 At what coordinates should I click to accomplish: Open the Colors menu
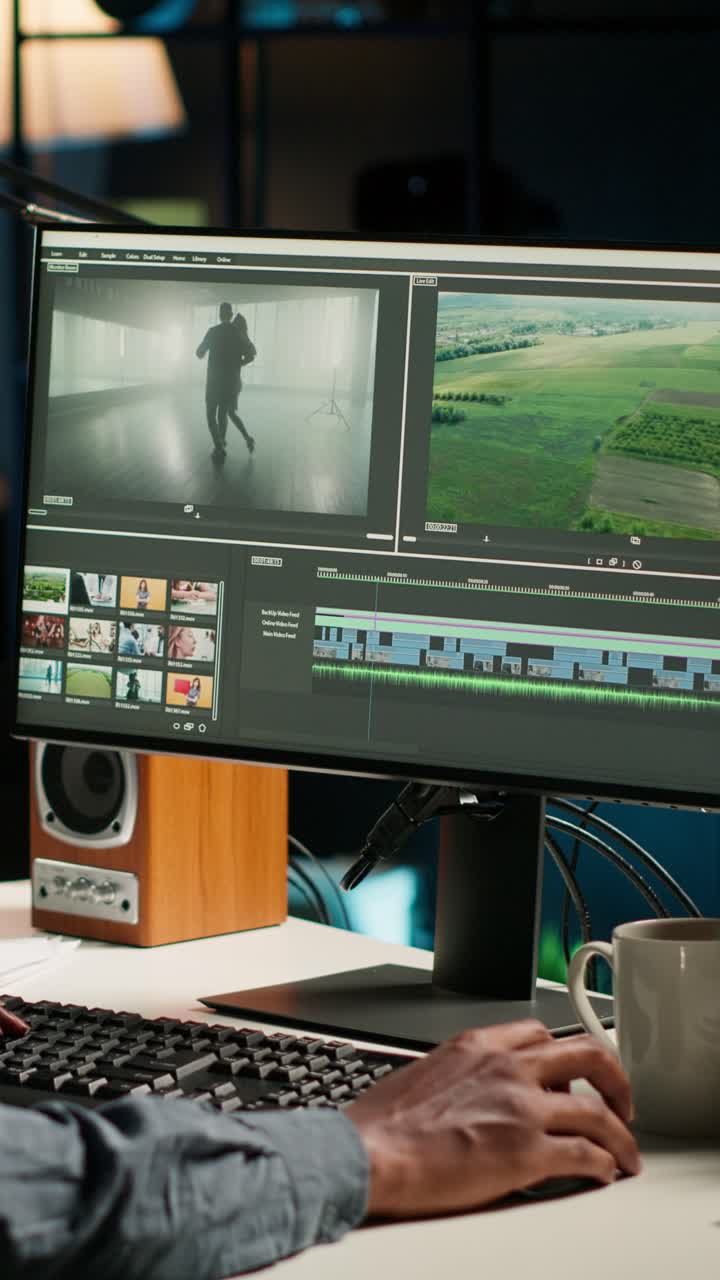(132, 257)
